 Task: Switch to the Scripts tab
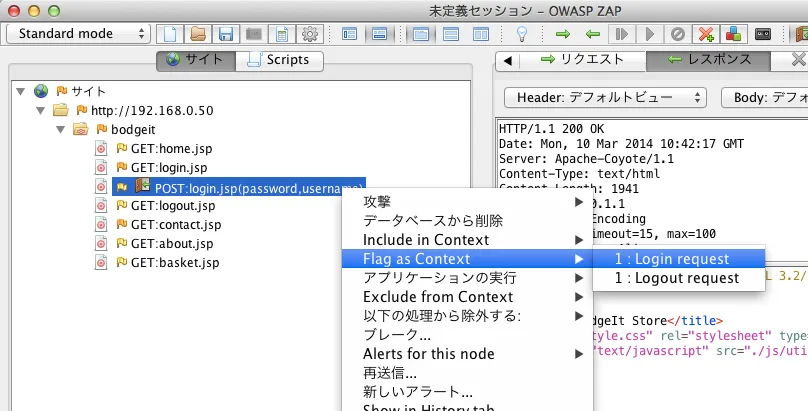(279, 60)
